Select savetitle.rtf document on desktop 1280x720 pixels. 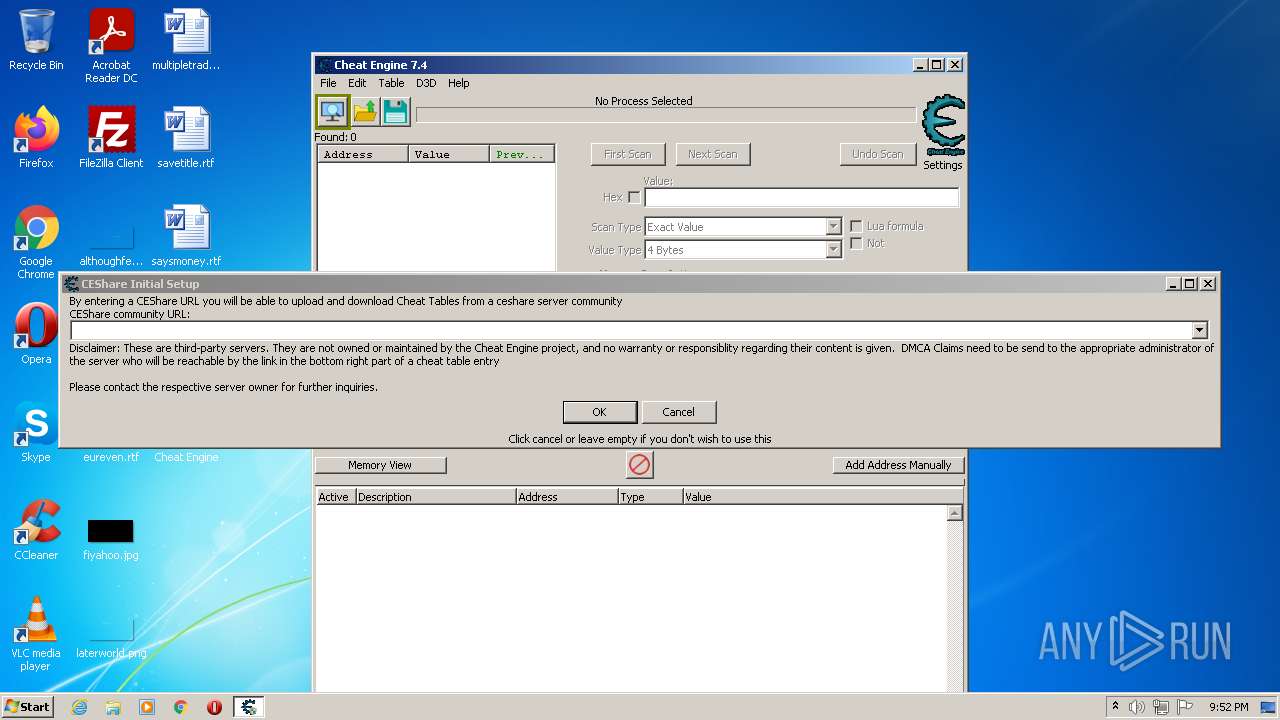(186, 138)
